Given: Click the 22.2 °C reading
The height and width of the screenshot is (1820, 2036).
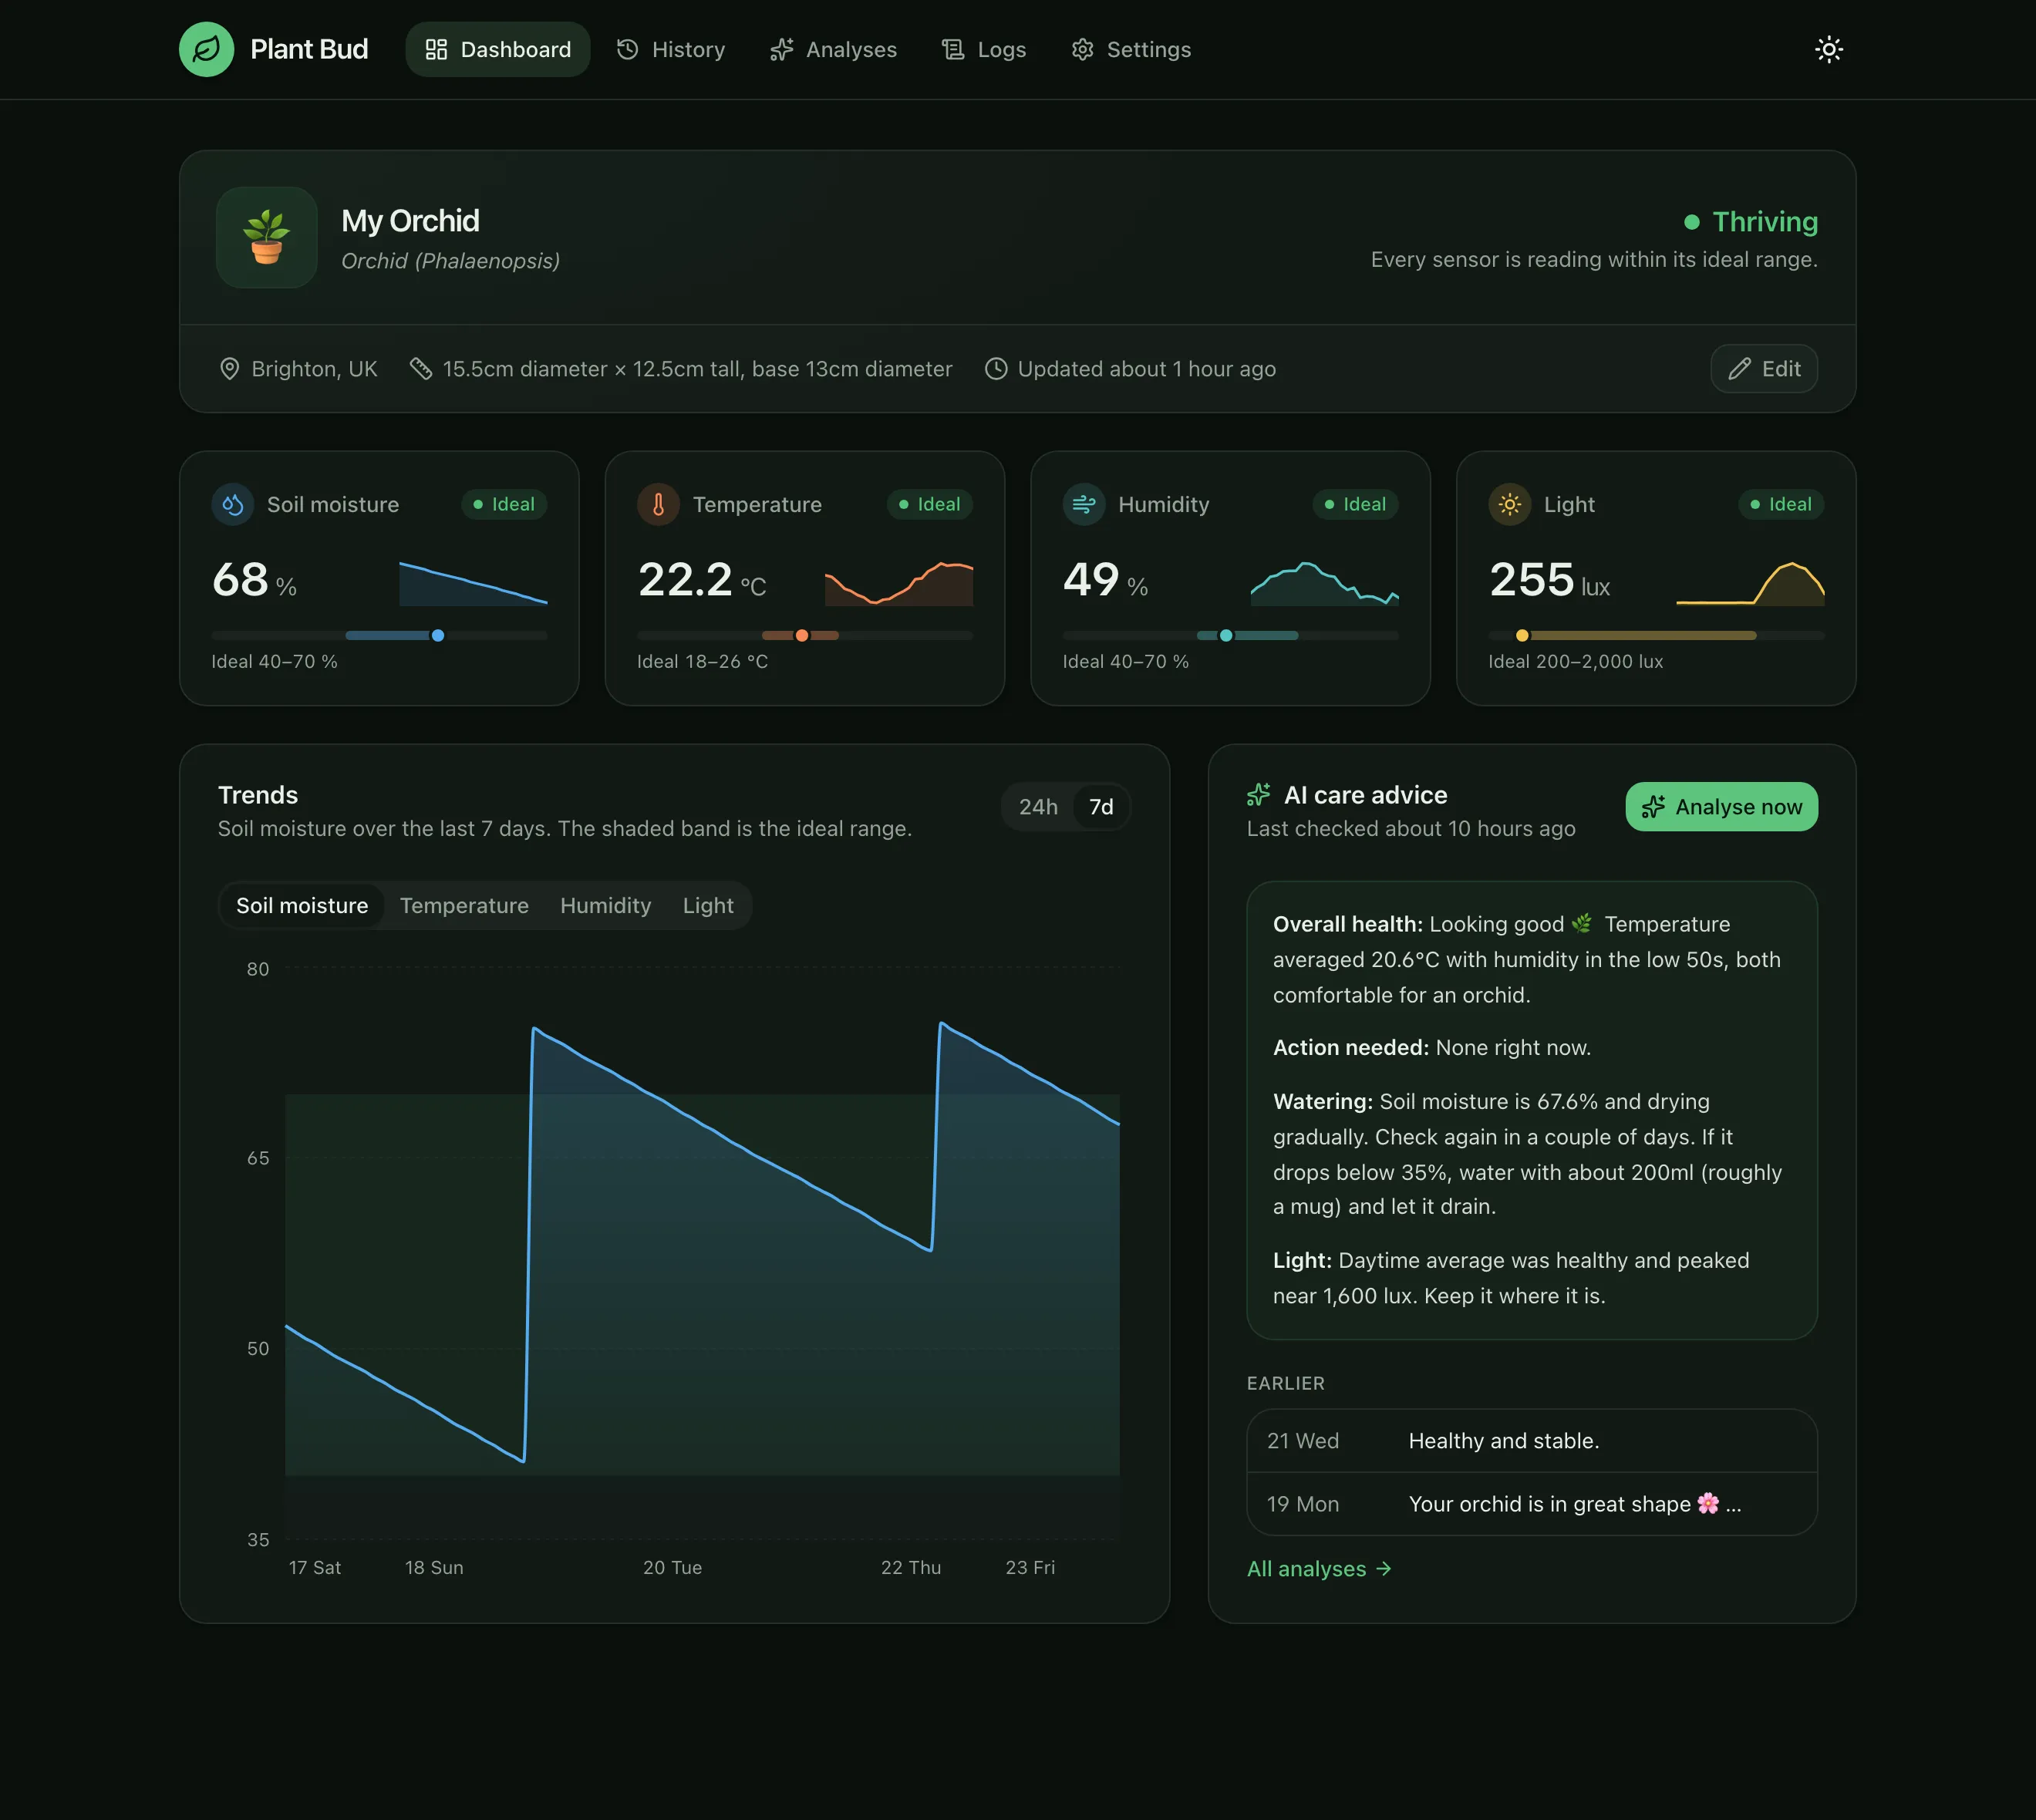Looking at the screenshot, I should (x=702, y=580).
